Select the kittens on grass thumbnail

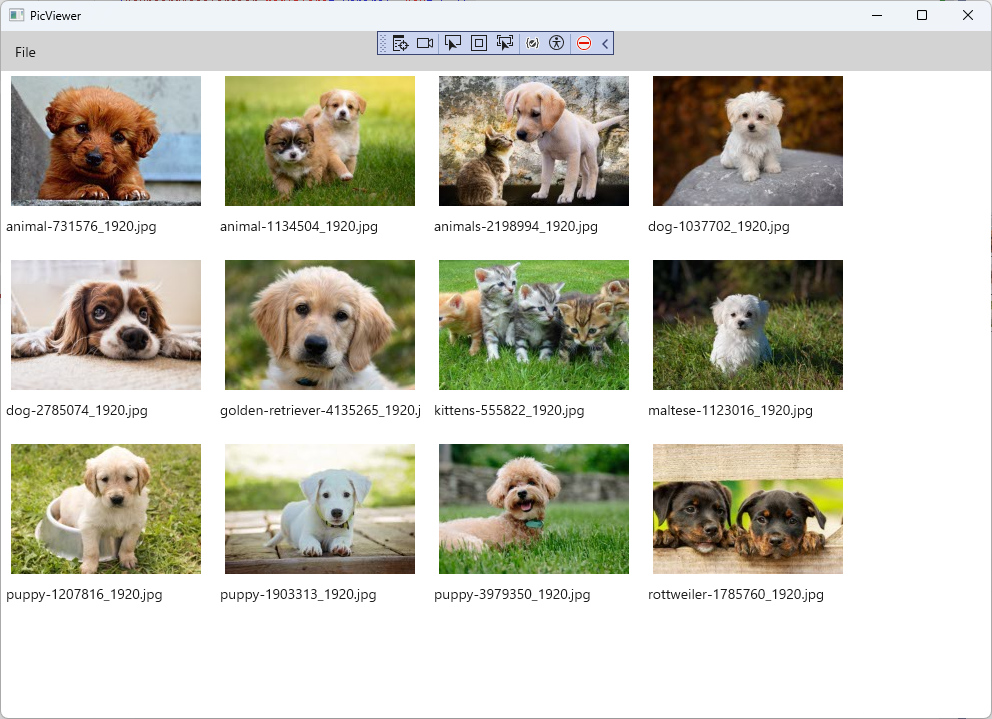[x=533, y=325]
